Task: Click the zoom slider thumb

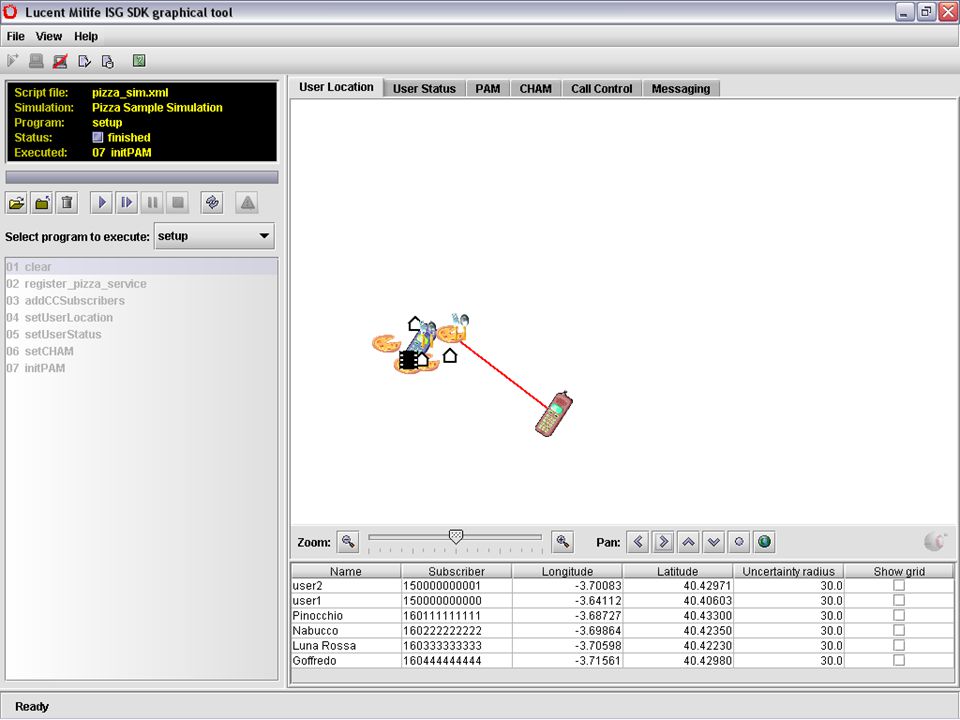Action: [456, 537]
